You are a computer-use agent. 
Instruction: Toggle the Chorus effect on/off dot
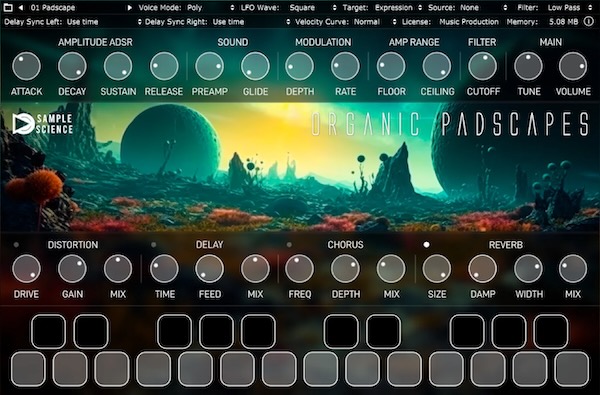pyautogui.click(x=289, y=245)
